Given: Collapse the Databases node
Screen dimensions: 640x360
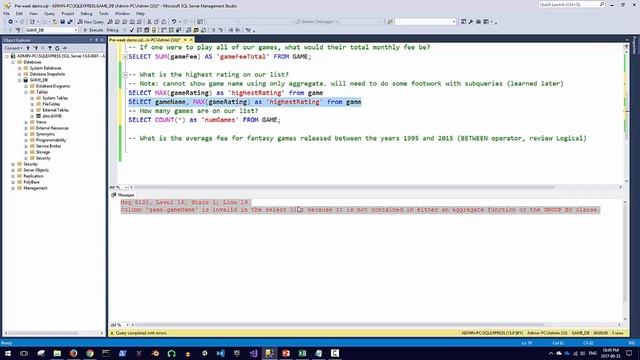Looking at the screenshot, I should click(x=13, y=62).
